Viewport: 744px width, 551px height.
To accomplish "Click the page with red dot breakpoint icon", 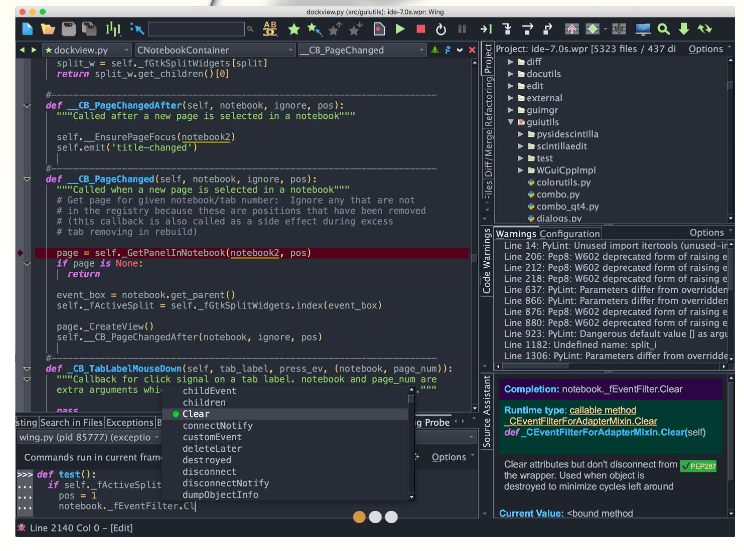I will [x=379, y=29].
